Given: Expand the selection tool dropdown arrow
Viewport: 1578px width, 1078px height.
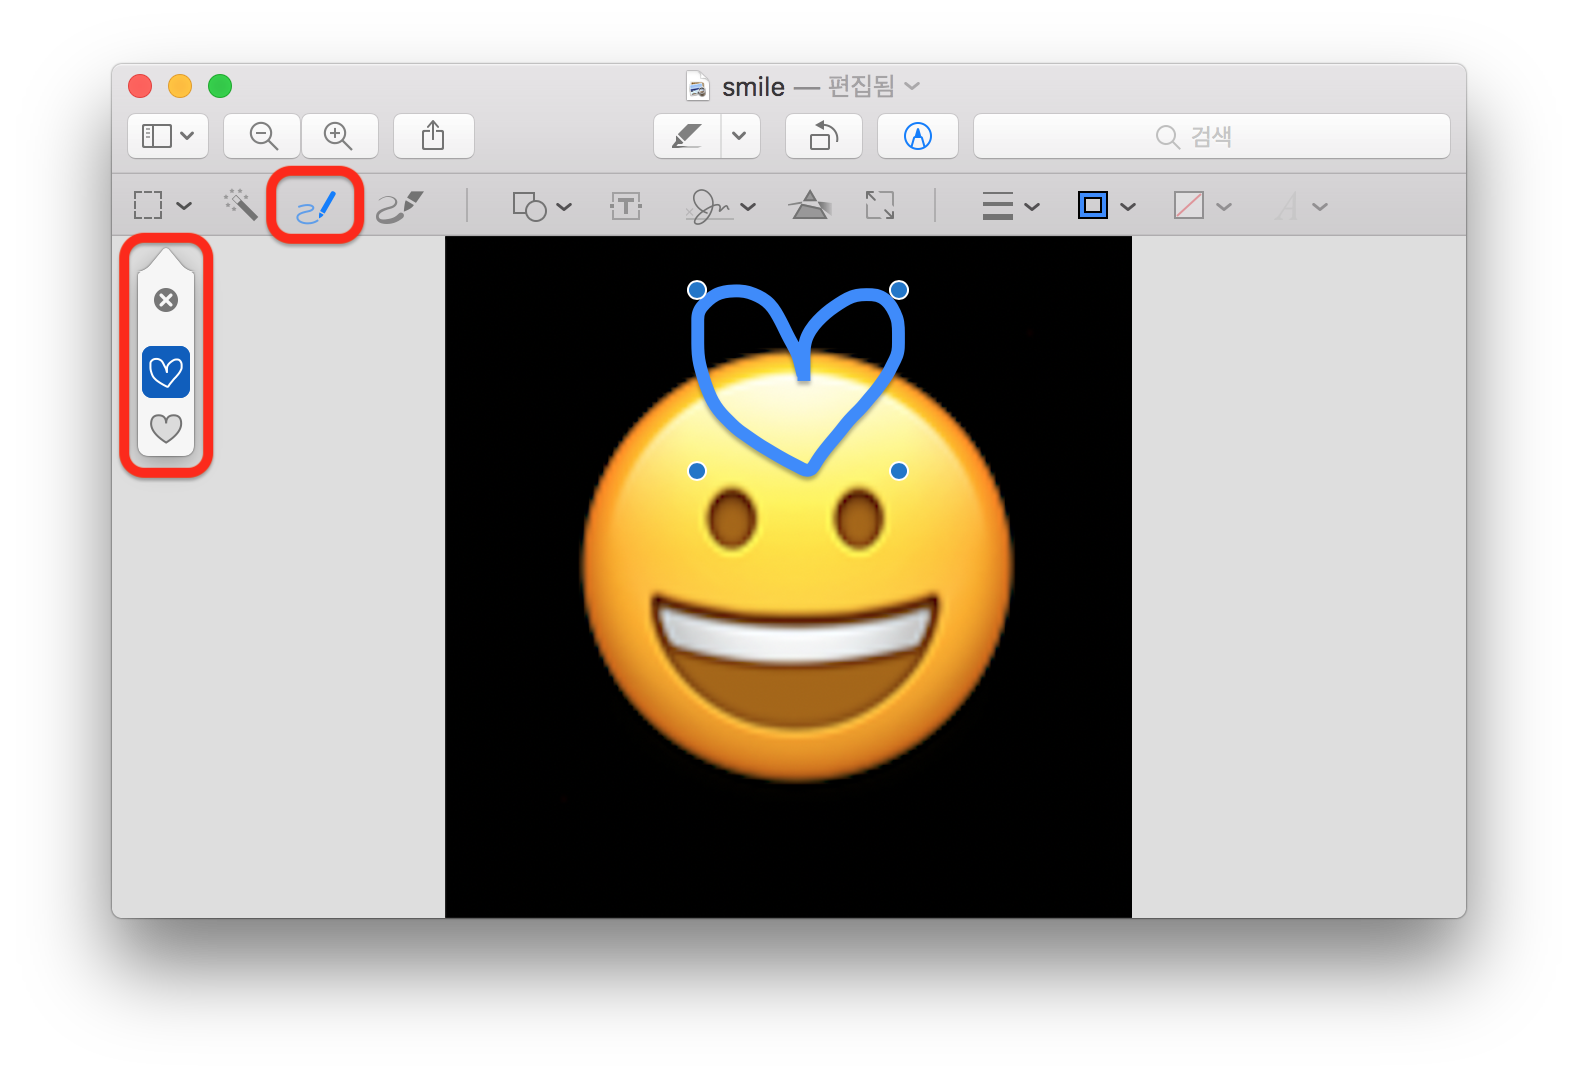Looking at the screenshot, I should point(184,206).
